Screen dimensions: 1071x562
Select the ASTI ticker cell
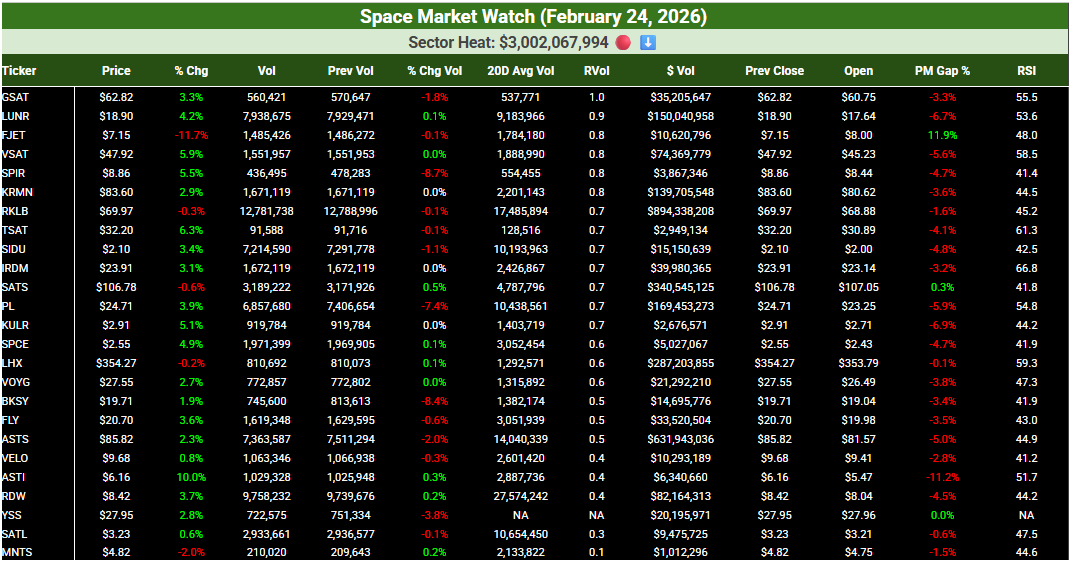click(x=14, y=477)
